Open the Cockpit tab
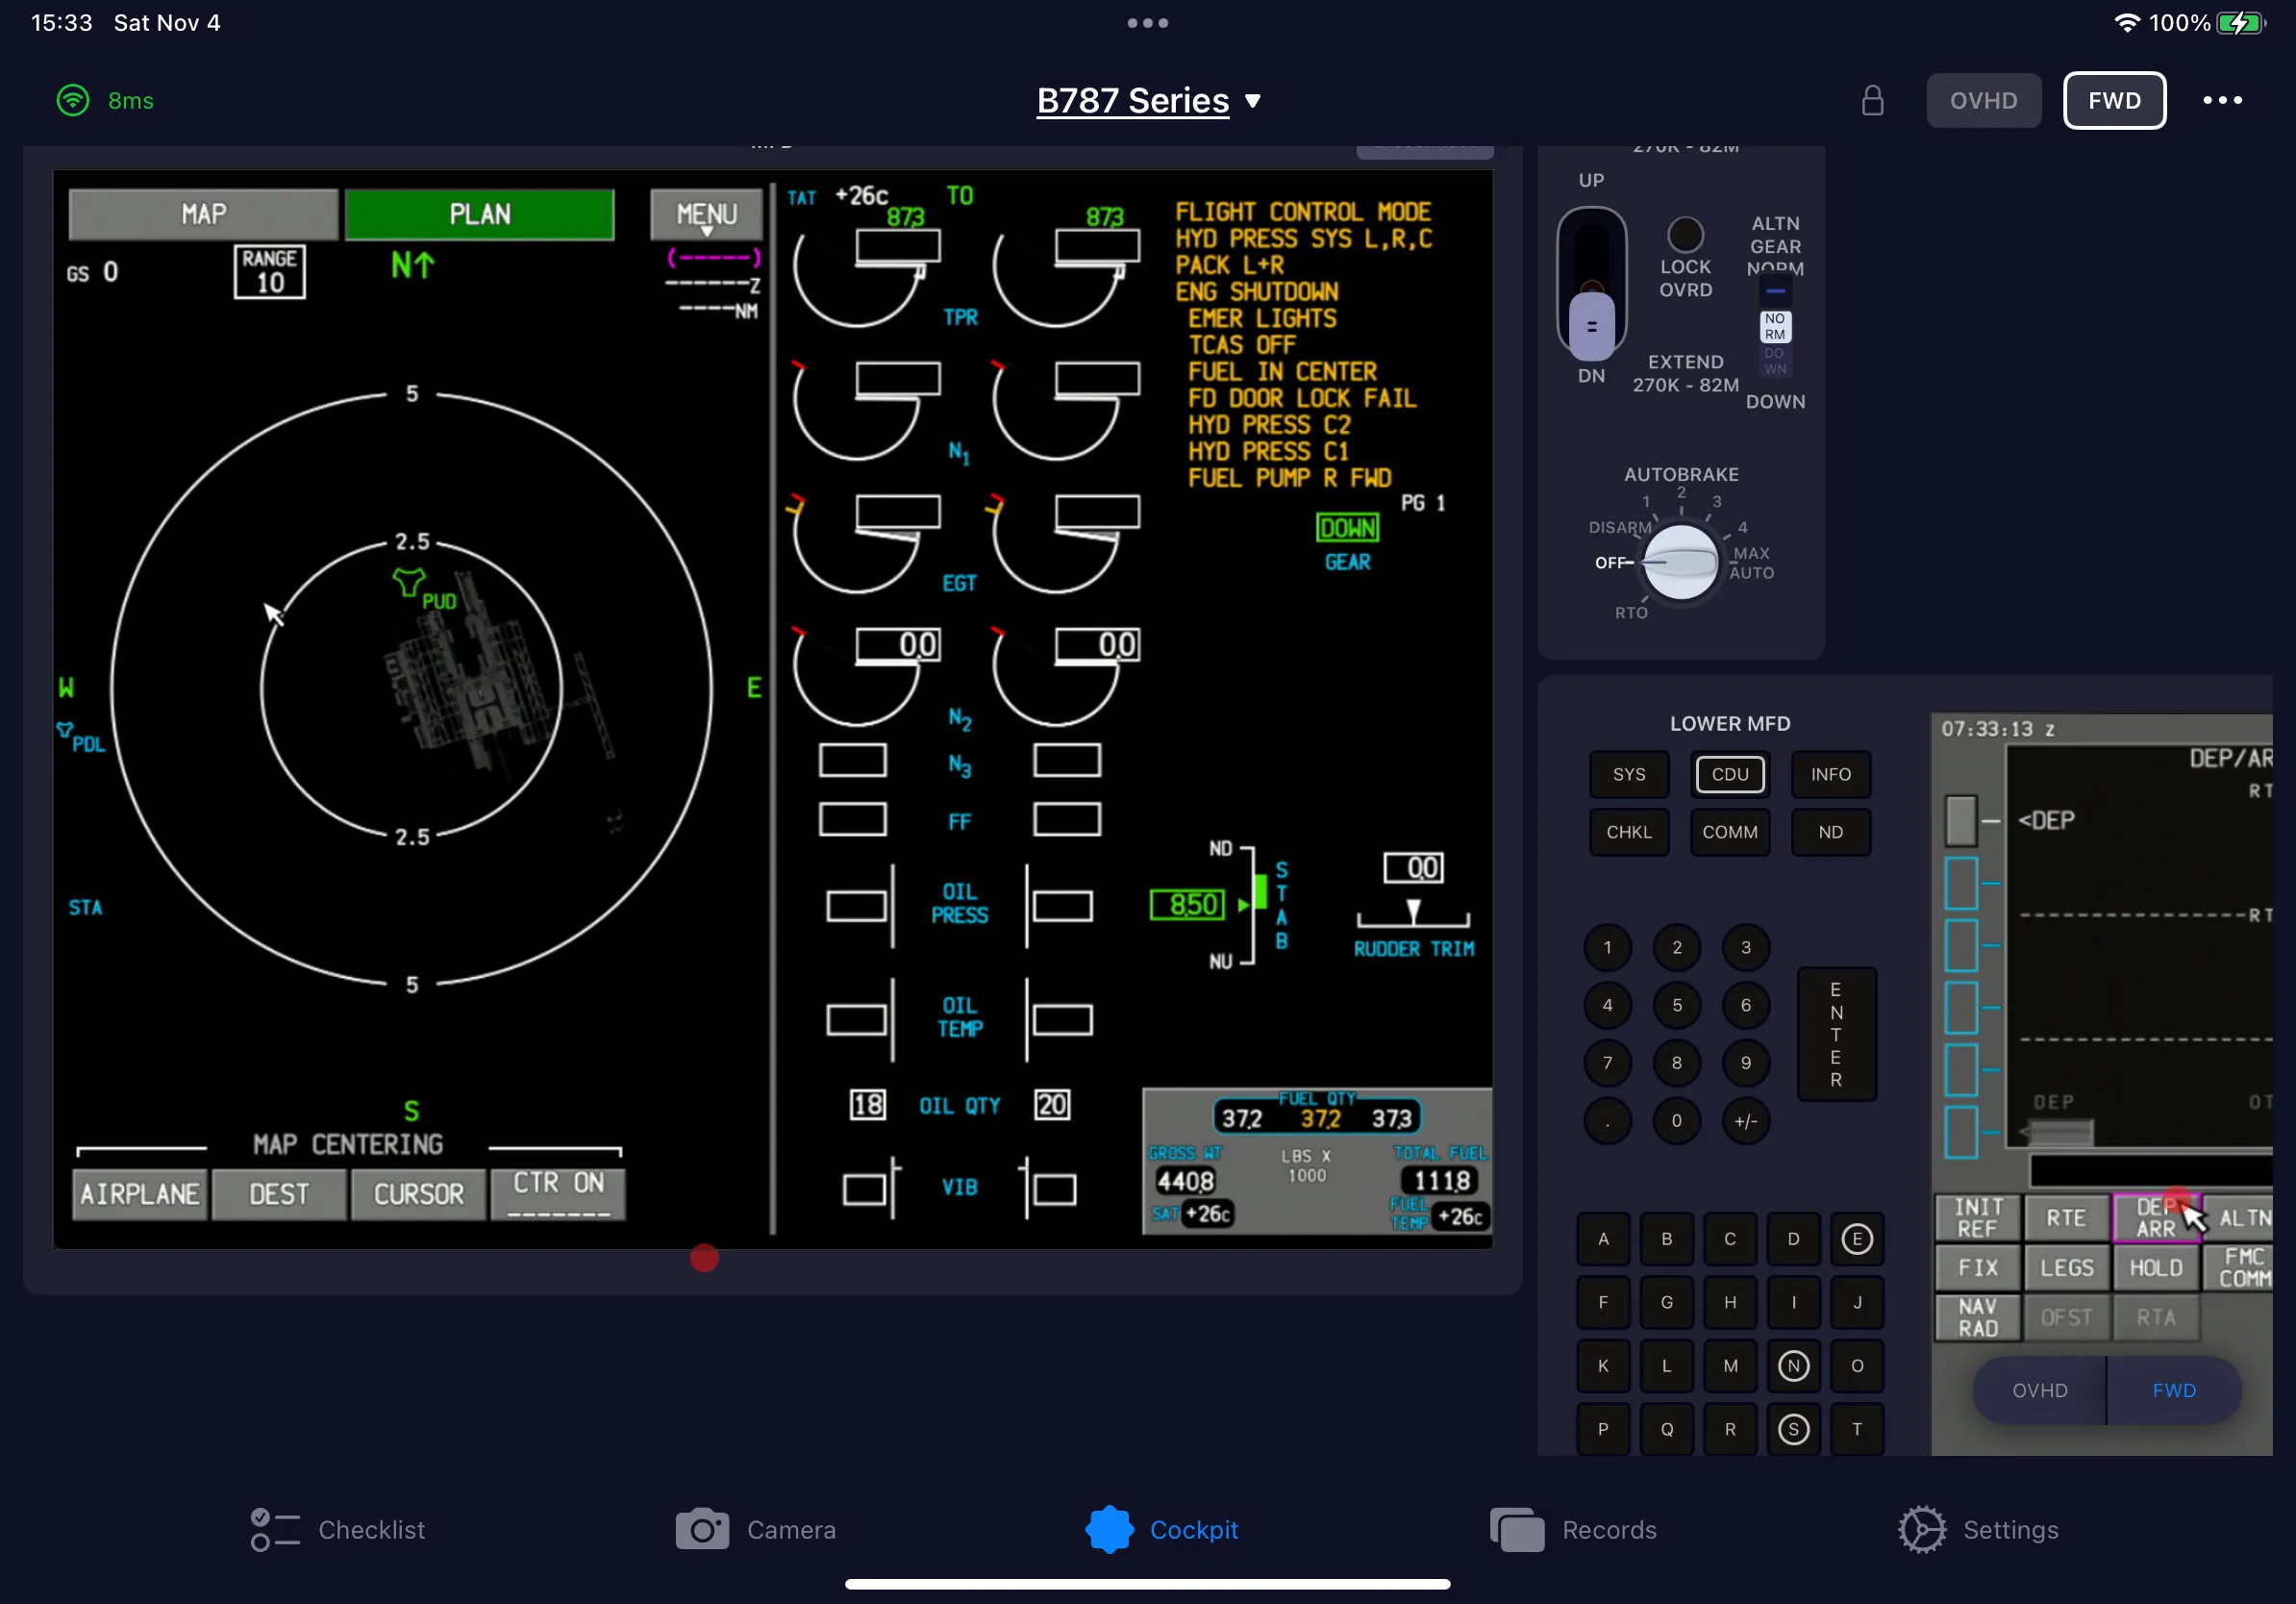The width and height of the screenshot is (2296, 1604). point(1162,1529)
